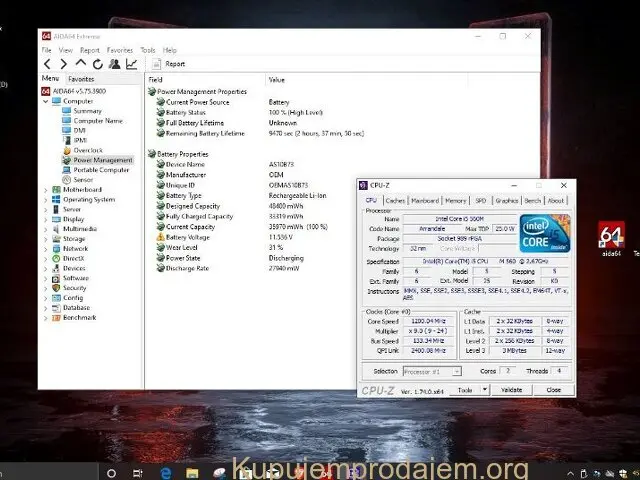
Task: Click the Edge icon on the taskbar
Action: click(166, 471)
